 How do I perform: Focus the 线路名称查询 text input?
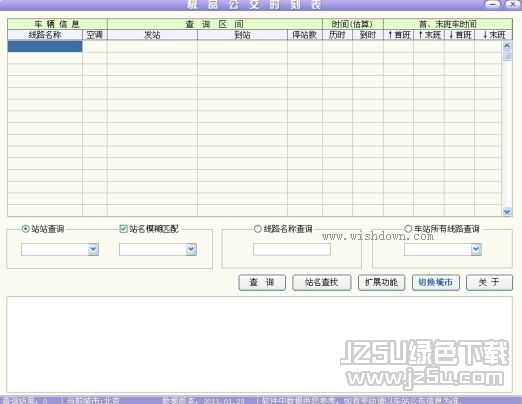(x=292, y=249)
